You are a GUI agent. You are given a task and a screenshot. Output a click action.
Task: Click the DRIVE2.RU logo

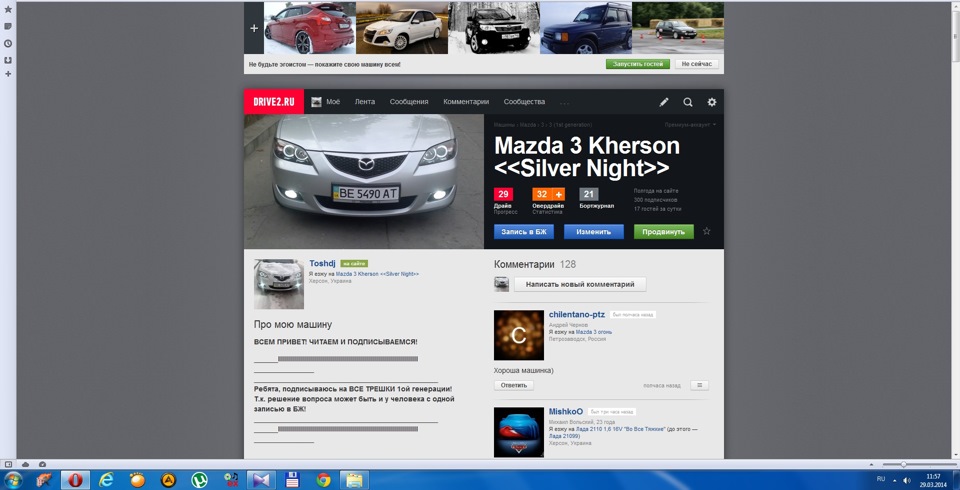coord(274,102)
